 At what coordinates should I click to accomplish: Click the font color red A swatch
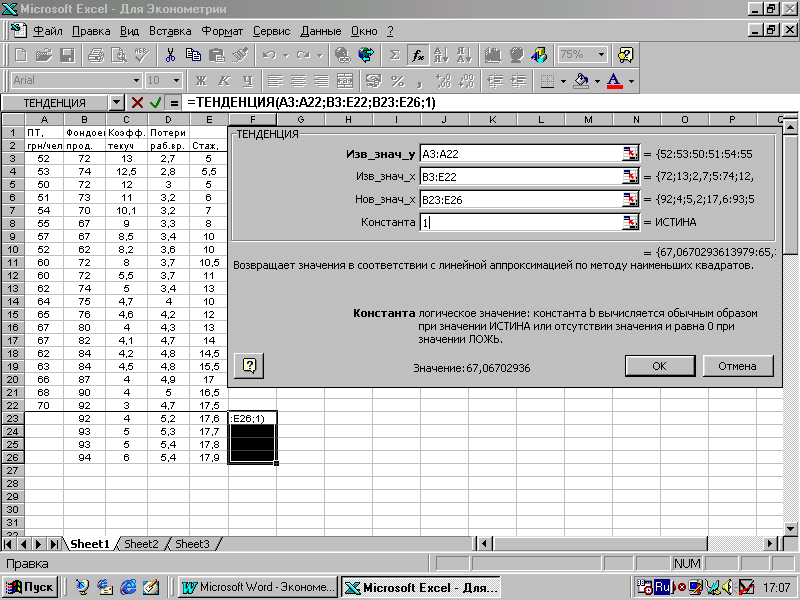point(613,80)
